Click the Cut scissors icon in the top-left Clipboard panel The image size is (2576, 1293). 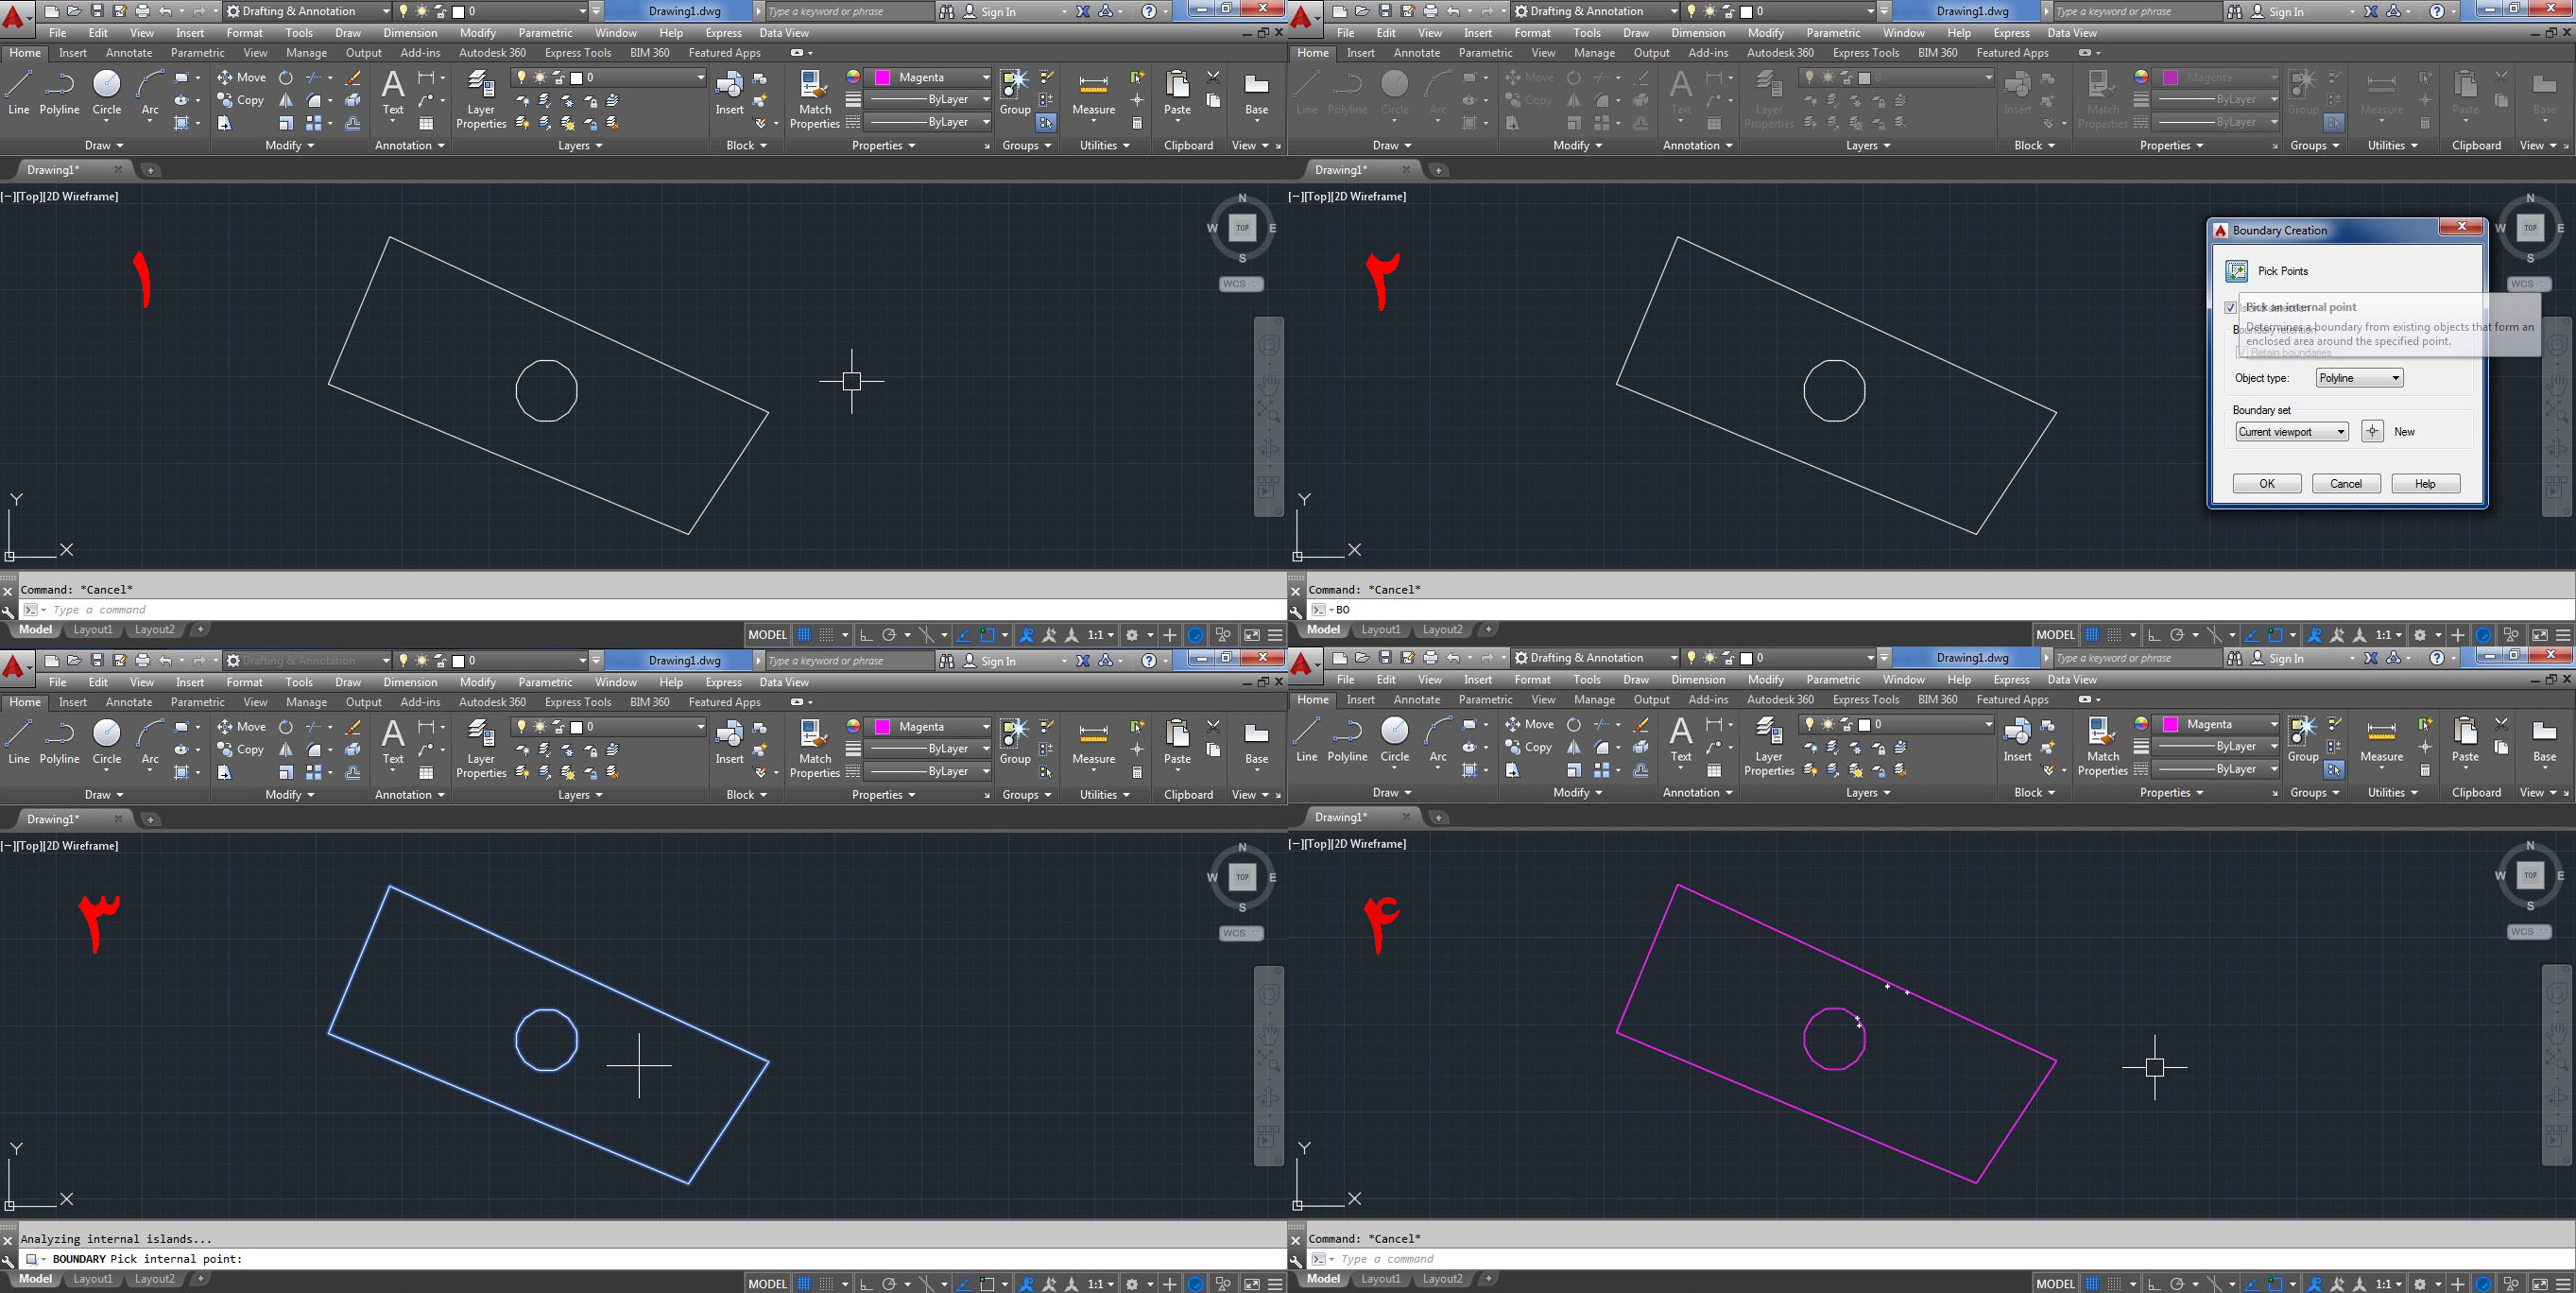(1213, 76)
